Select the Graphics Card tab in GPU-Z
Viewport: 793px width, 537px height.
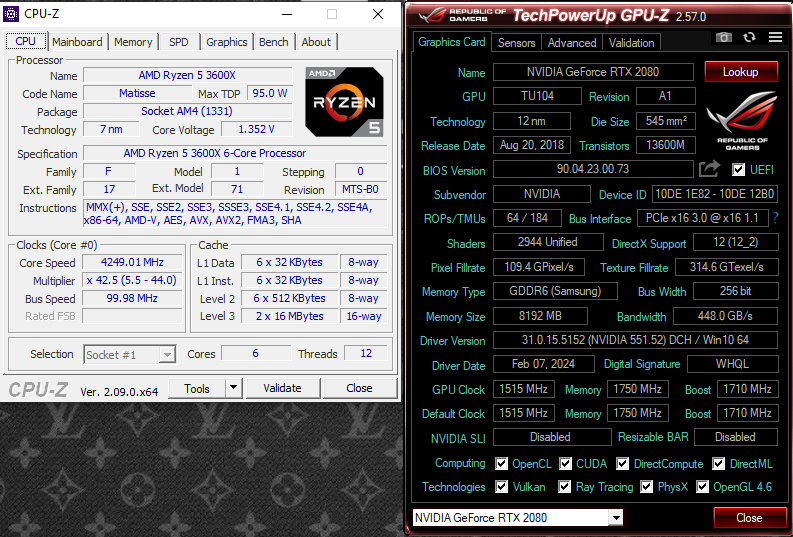[x=452, y=42]
